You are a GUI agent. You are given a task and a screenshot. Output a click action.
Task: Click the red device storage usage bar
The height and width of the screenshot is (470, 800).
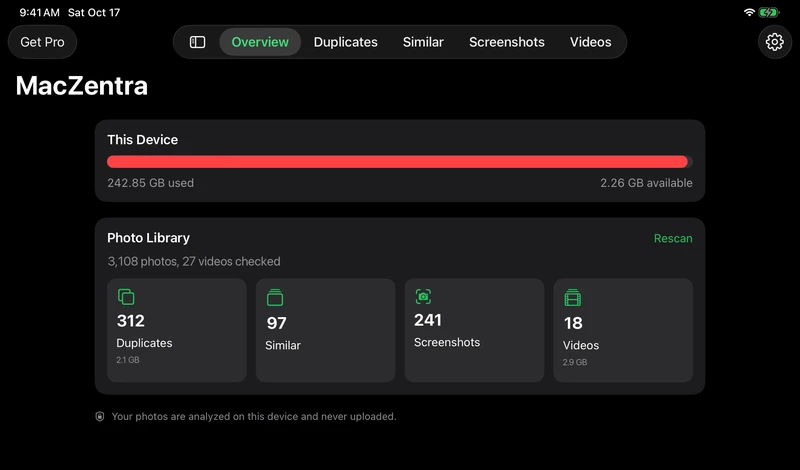tap(399, 162)
